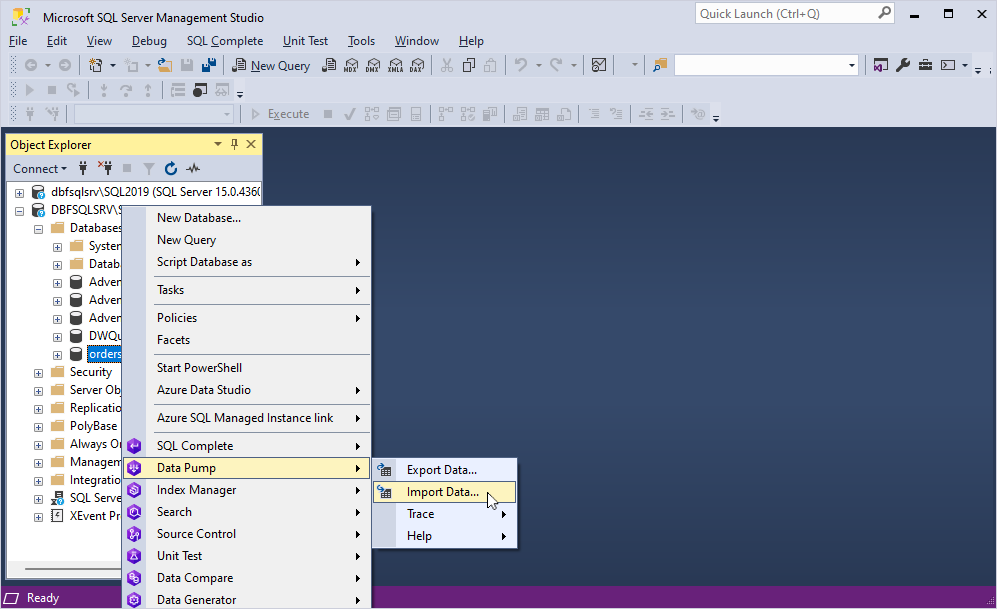Image resolution: width=997 pixels, height=609 pixels.
Task: Open the Unit Test menu in menu bar
Action: click(x=305, y=41)
